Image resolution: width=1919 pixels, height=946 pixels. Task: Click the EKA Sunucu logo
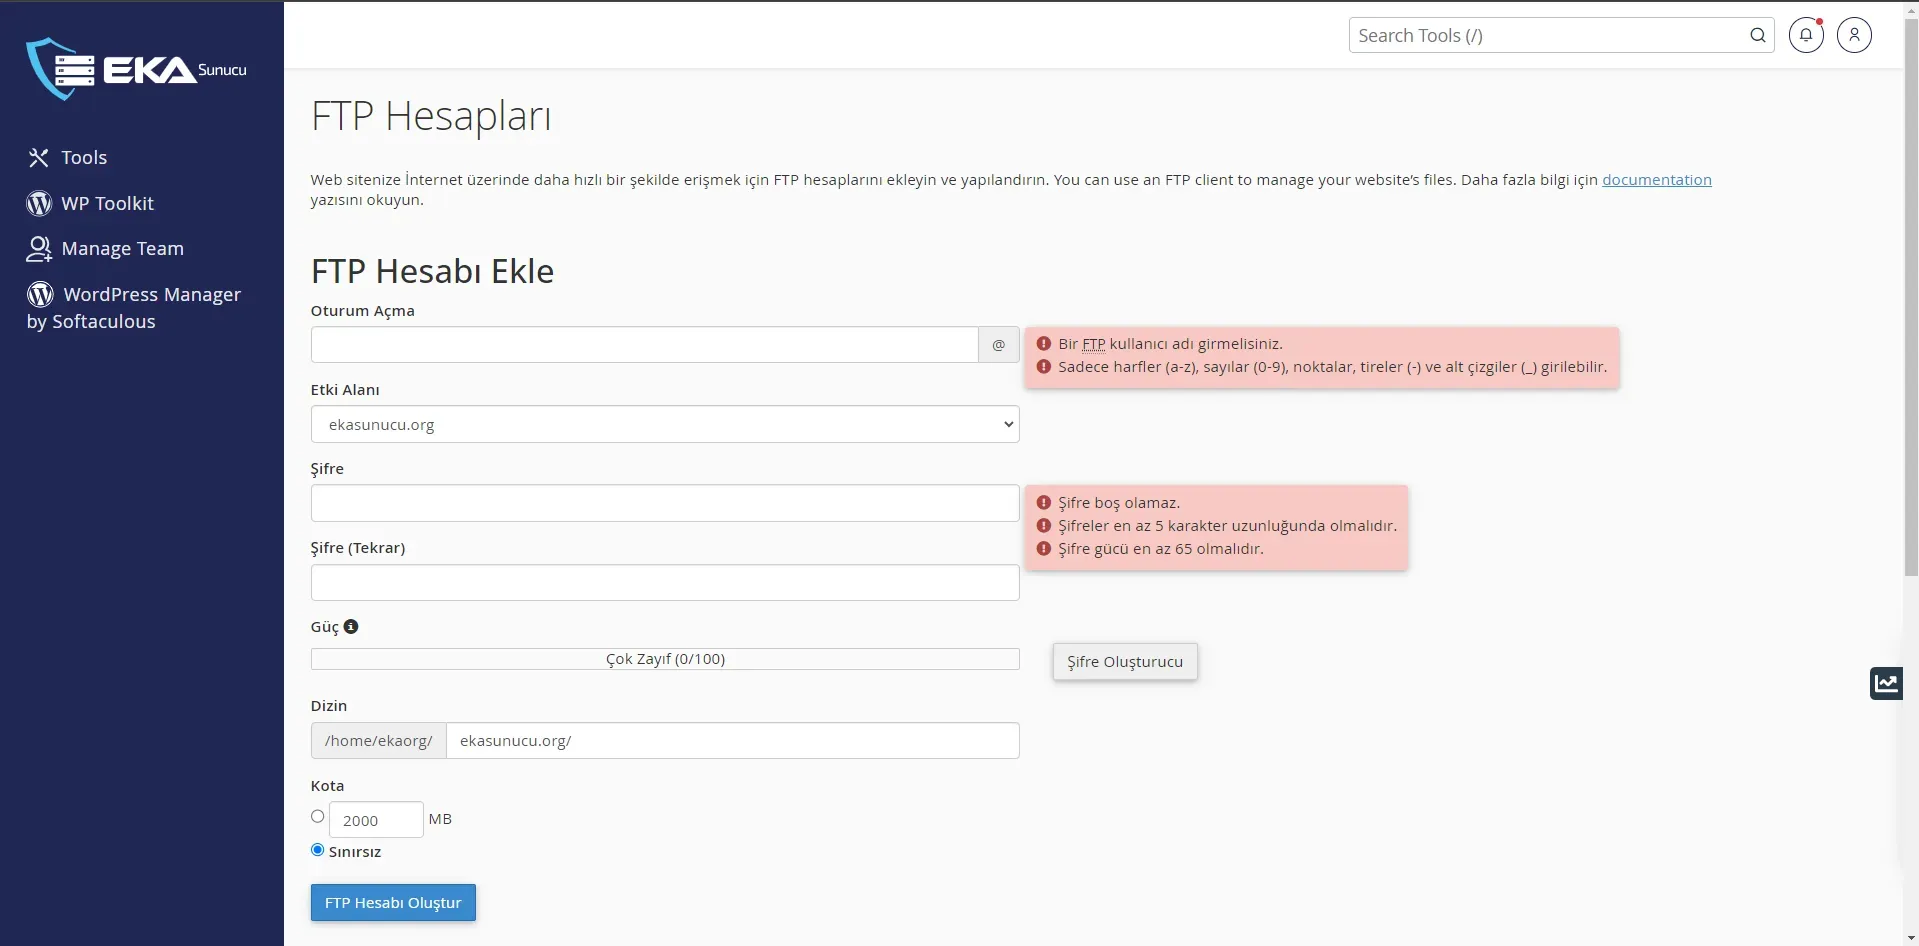(137, 68)
